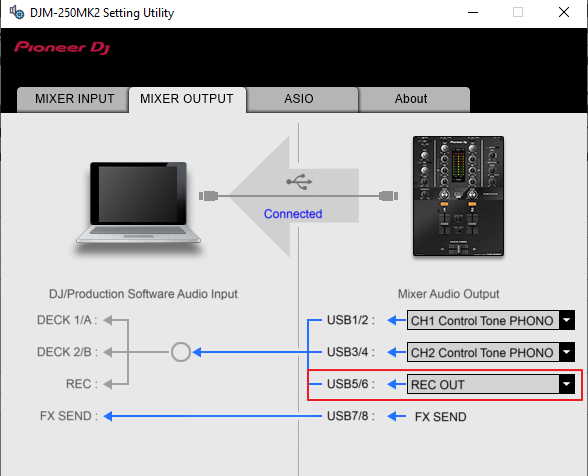The image size is (588, 476).
Task: Click the USB3/4 label
Action: 351,352
